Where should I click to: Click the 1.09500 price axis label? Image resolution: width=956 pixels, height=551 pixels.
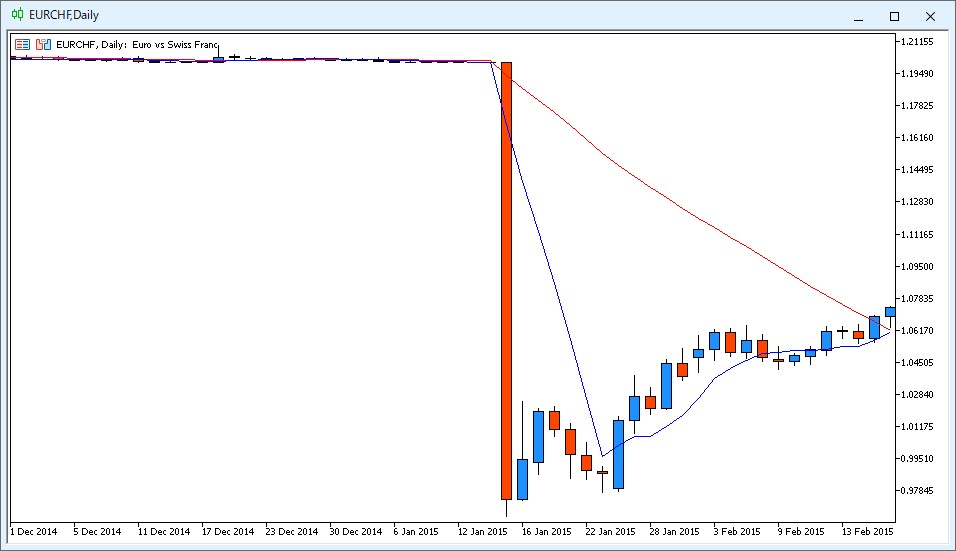(x=918, y=266)
